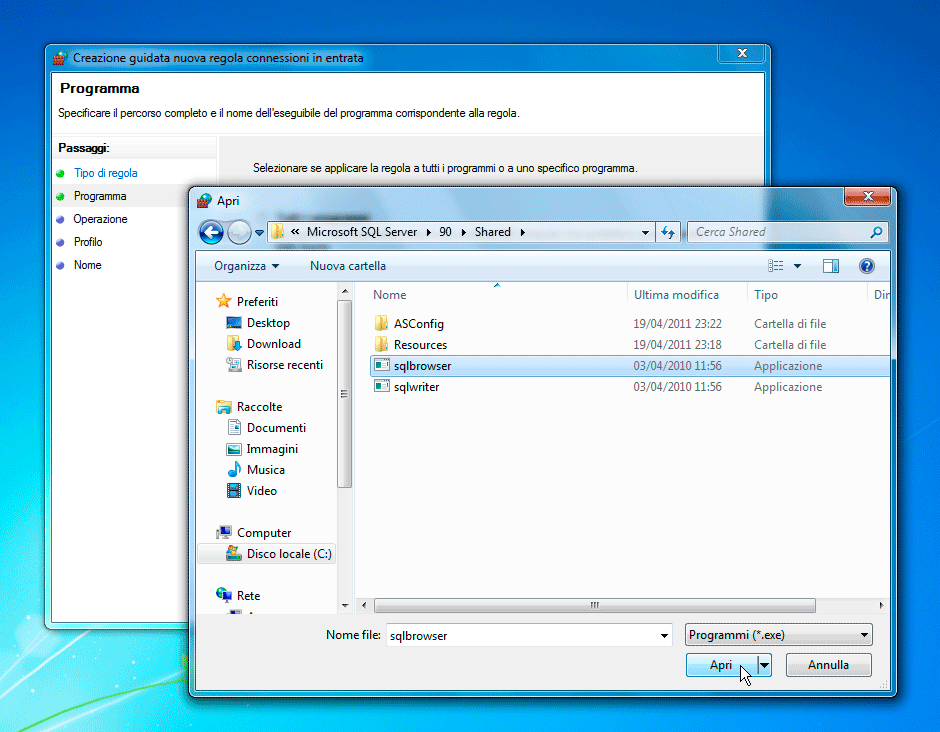Click the Raccolte library icon
This screenshot has height=732, width=940.
point(224,407)
